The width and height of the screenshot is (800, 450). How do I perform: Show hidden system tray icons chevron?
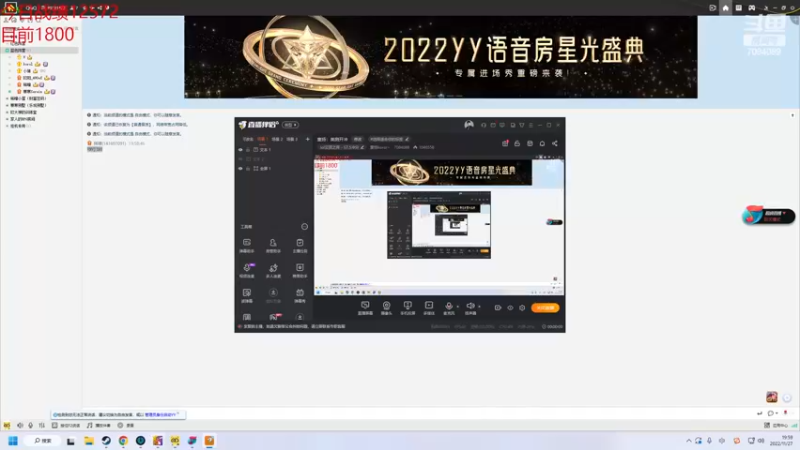(x=689, y=441)
